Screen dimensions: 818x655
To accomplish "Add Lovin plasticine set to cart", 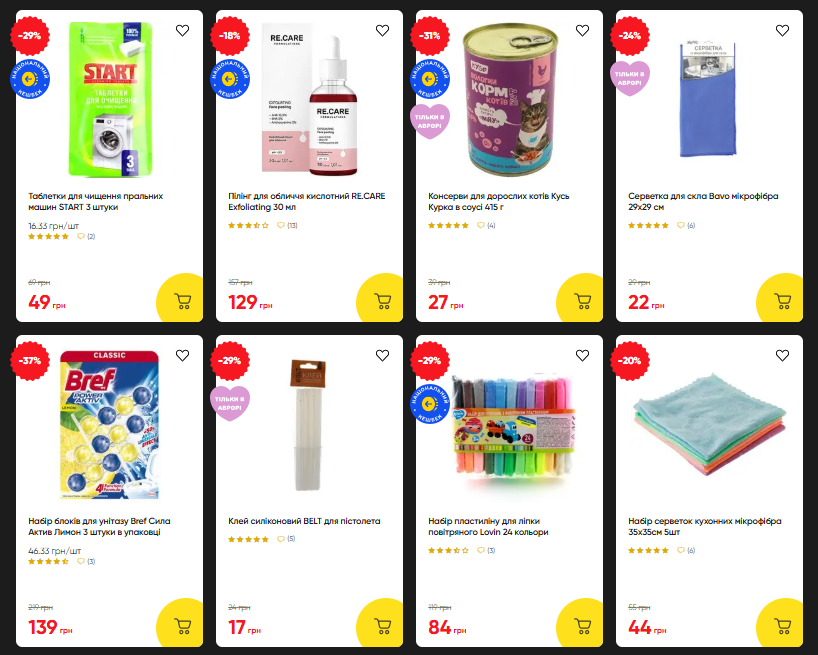I will 581,624.
